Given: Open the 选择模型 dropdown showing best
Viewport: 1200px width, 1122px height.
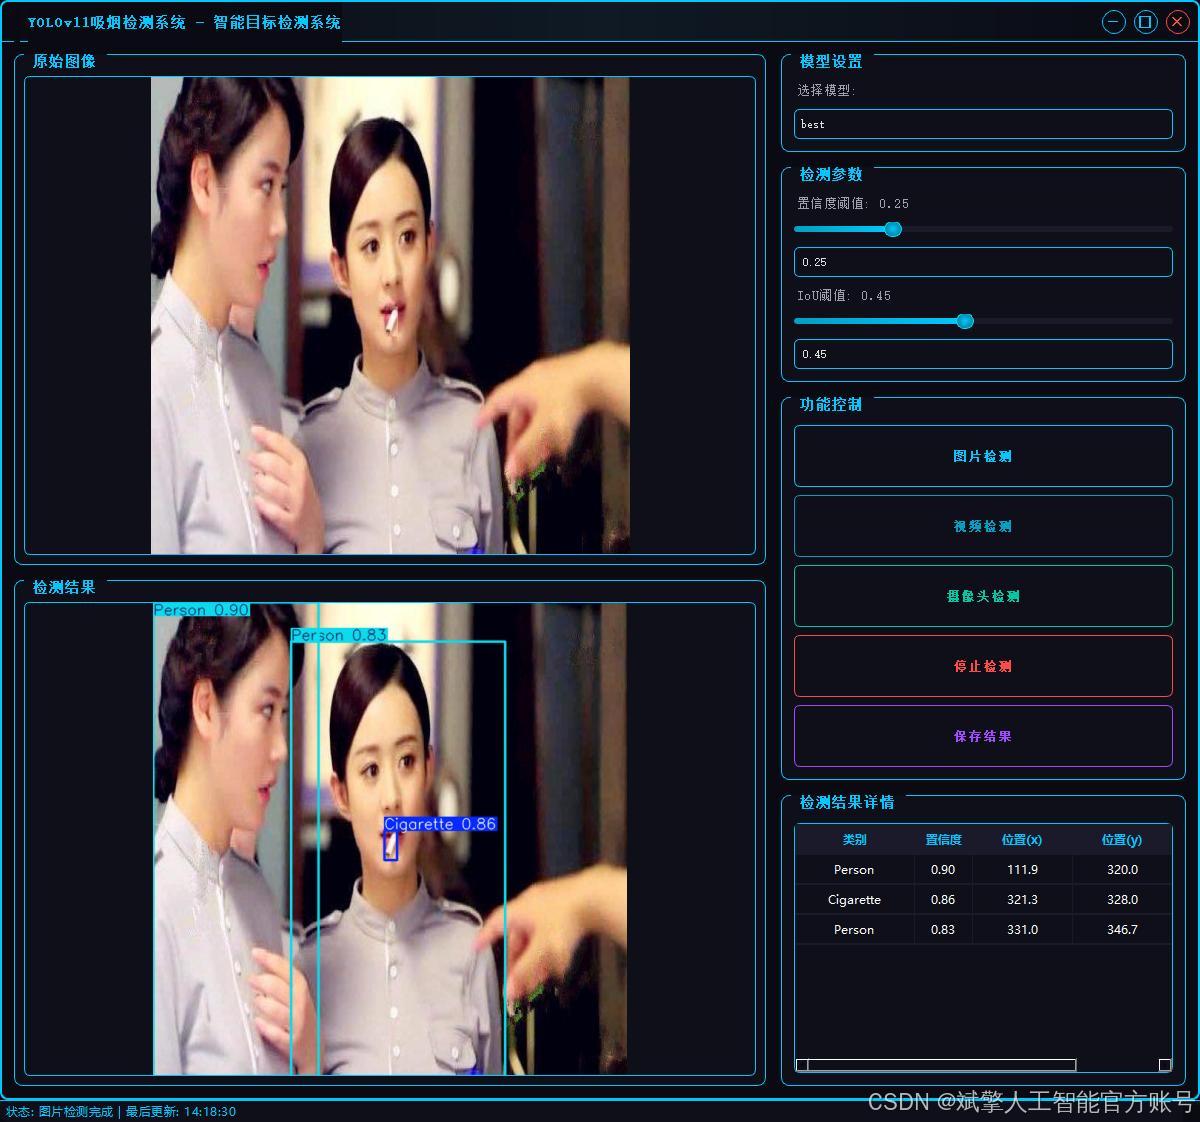Looking at the screenshot, I should [x=983, y=124].
